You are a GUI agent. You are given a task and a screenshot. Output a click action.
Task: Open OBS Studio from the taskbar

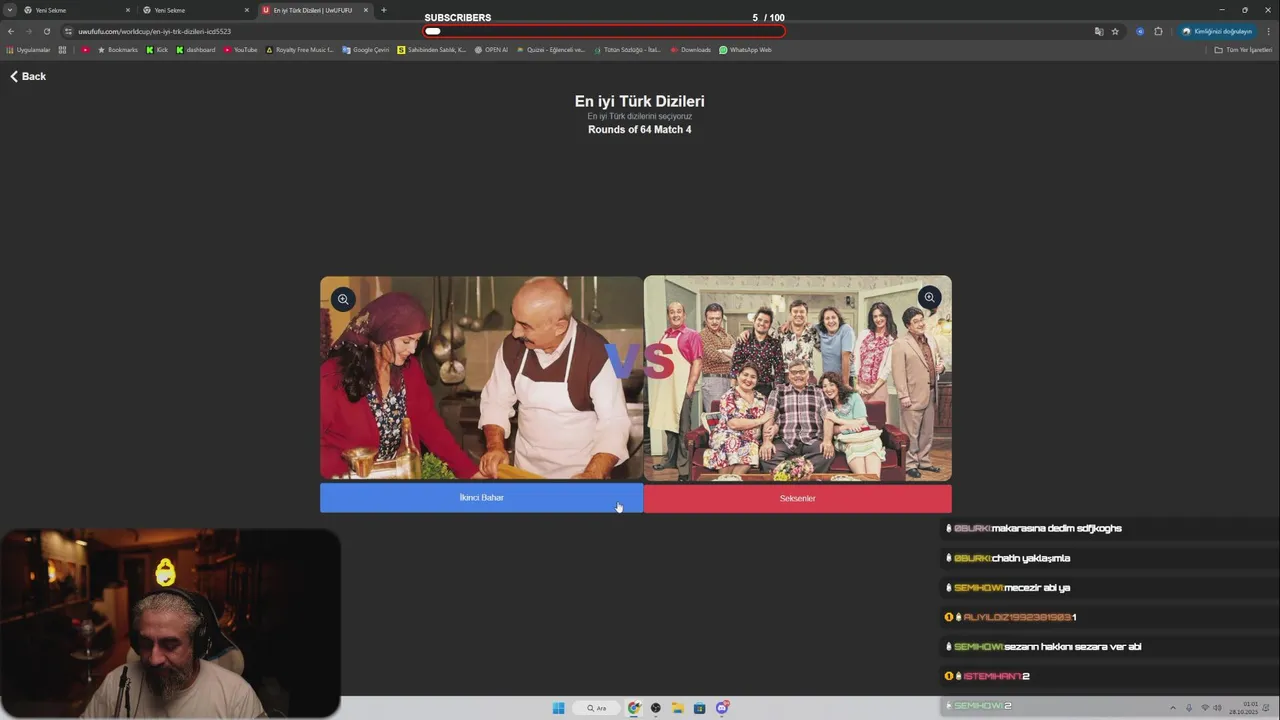[656, 708]
